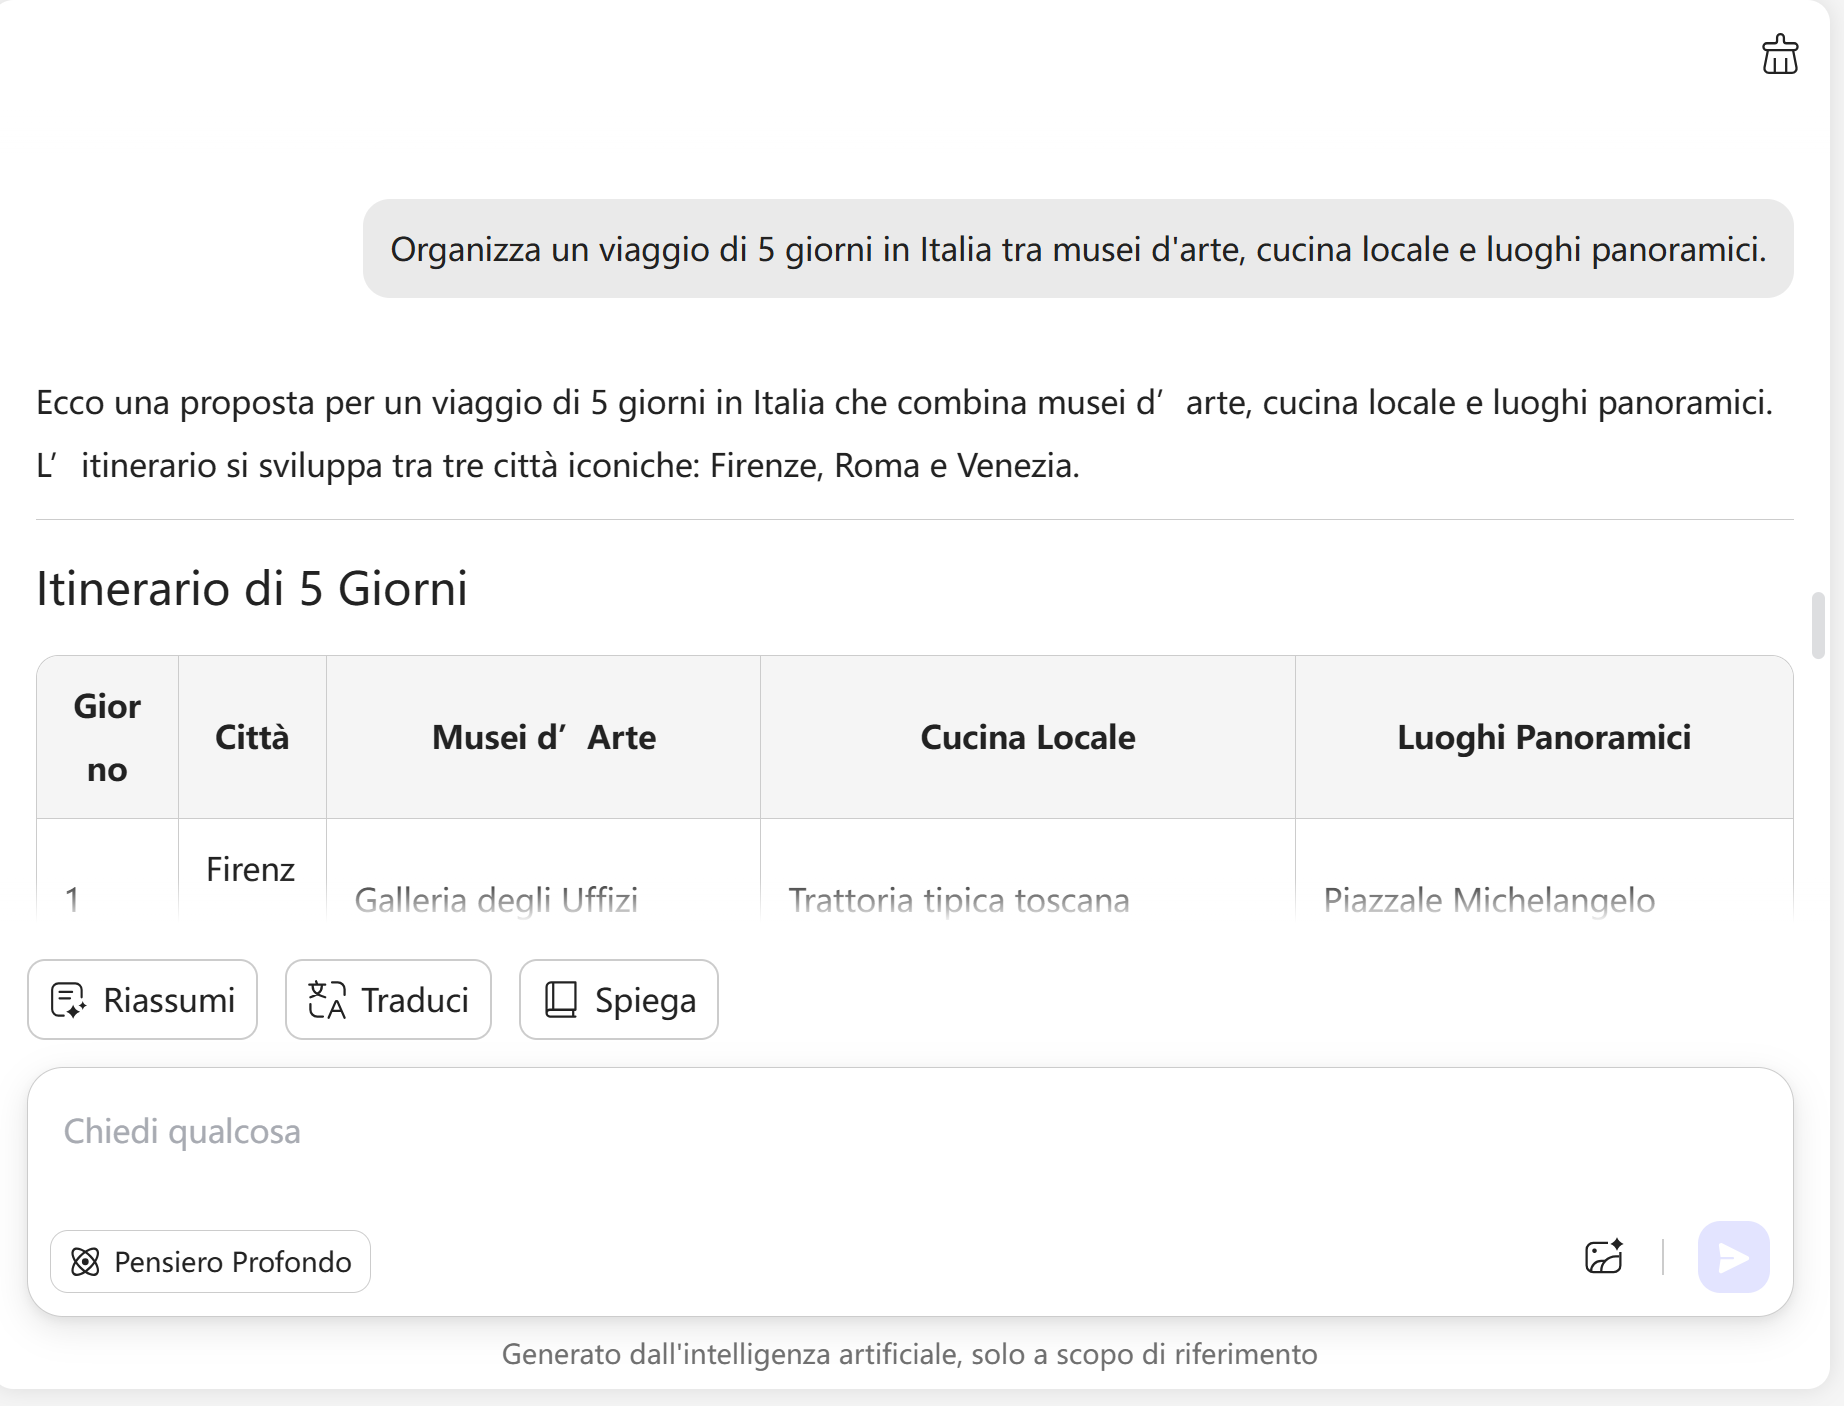Toggle Pensiero Profondo mode
This screenshot has width=1844, height=1406.
click(x=210, y=1261)
